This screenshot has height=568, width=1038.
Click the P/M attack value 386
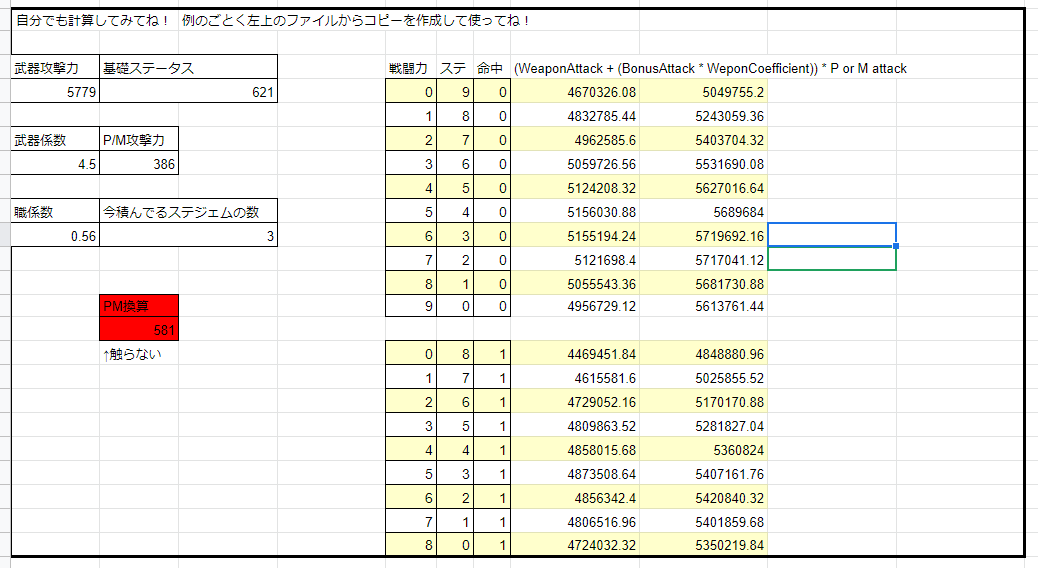point(139,164)
